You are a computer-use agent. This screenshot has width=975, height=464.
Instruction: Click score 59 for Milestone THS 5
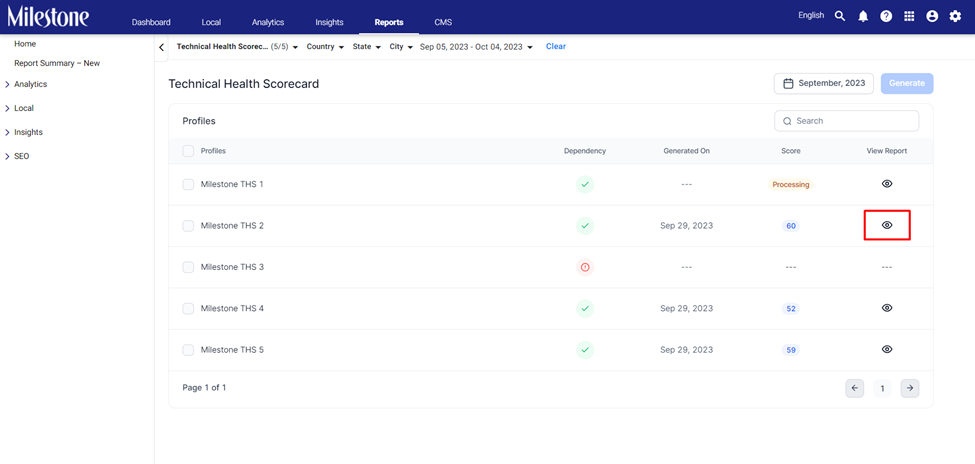[x=791, y=350]
